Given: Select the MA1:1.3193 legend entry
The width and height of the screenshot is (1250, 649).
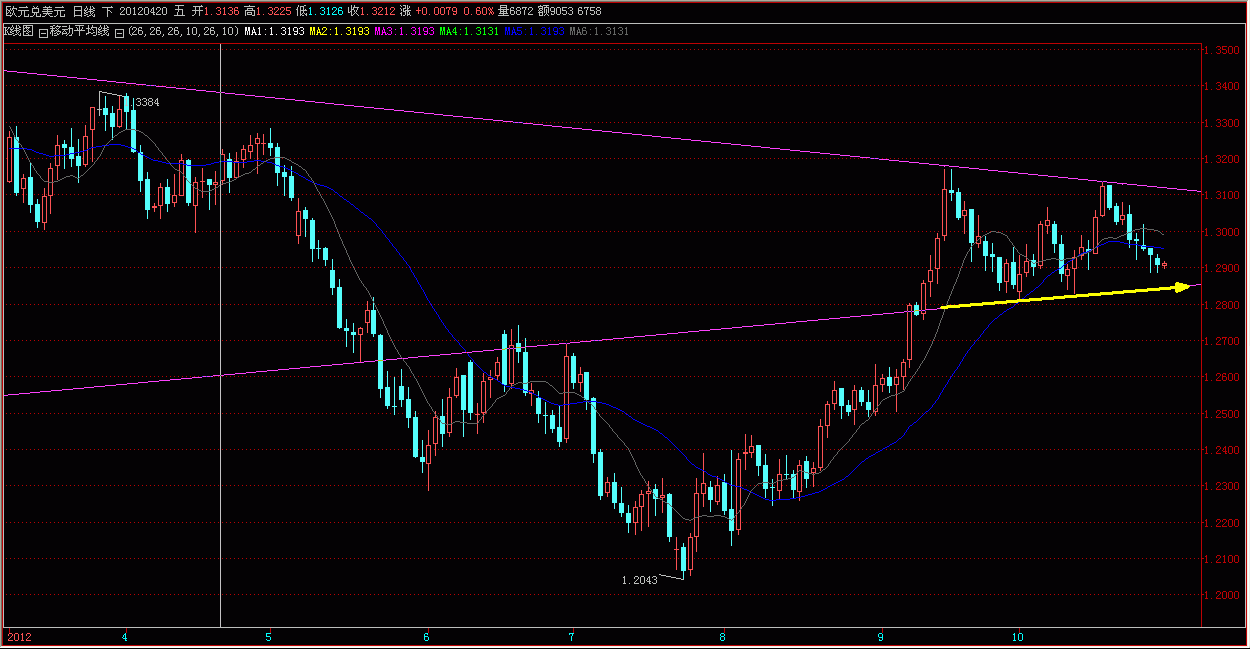Looking at the screenshot, I should pos(274,31).
